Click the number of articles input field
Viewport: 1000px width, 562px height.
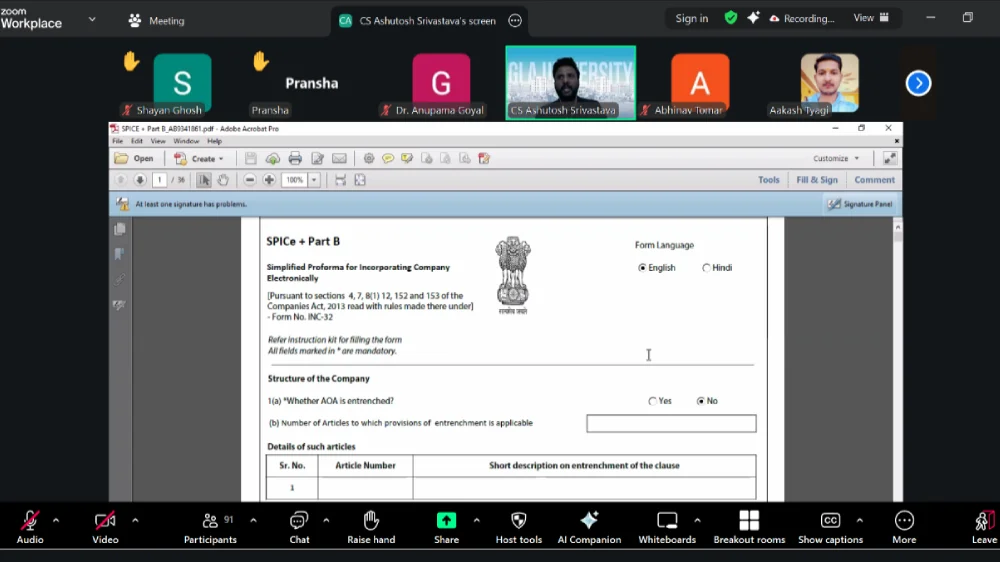tap(671, 424)
